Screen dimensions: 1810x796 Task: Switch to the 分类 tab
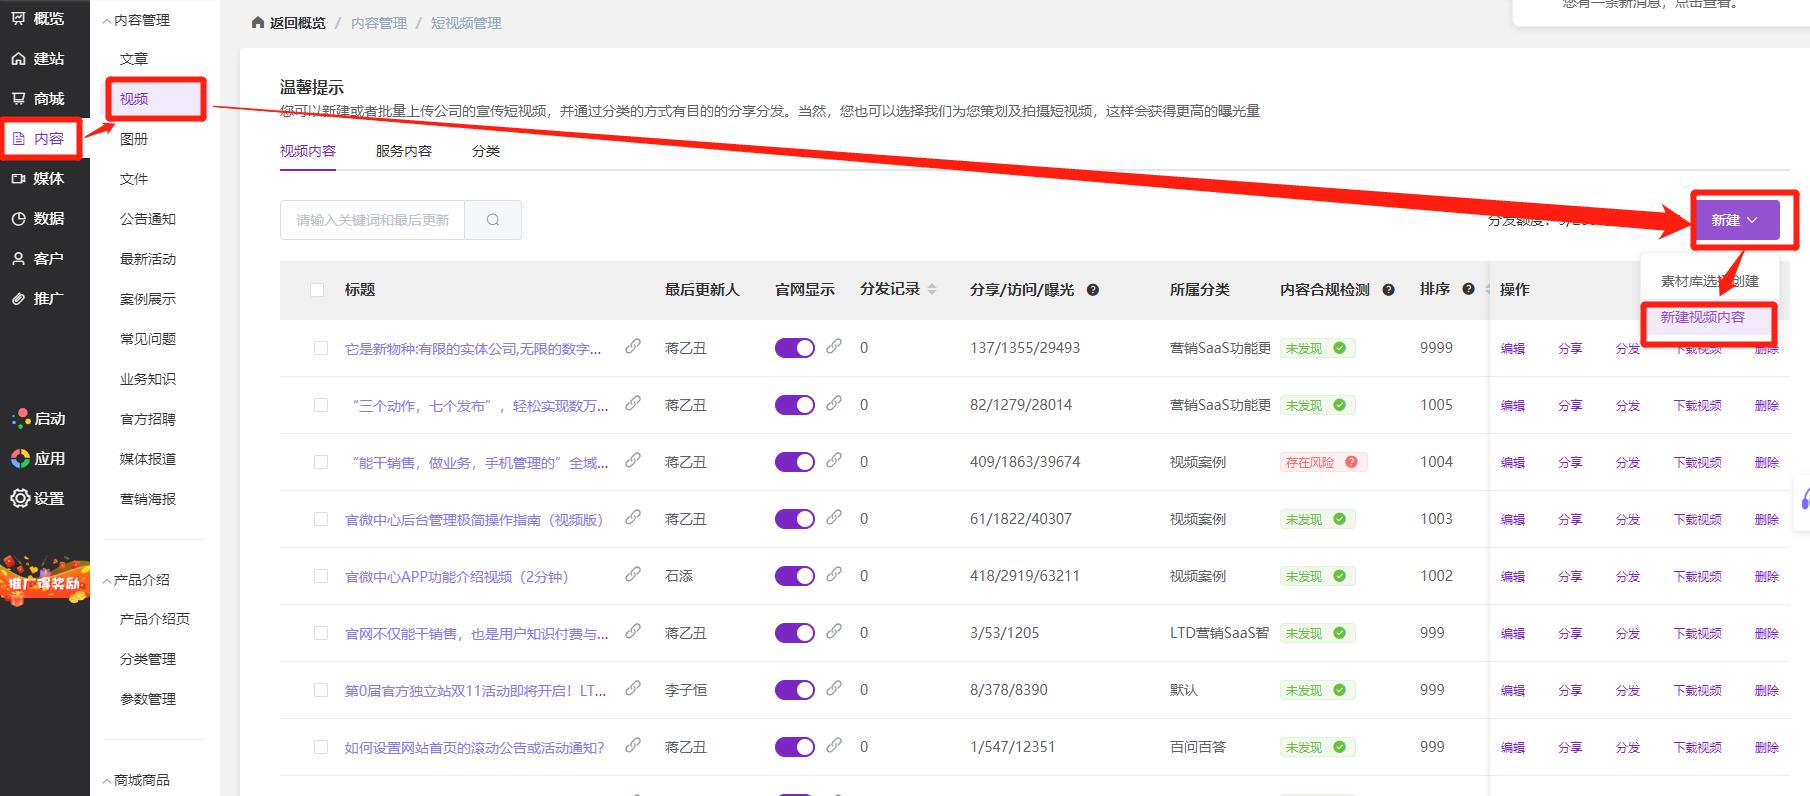[x=486, y=151]
